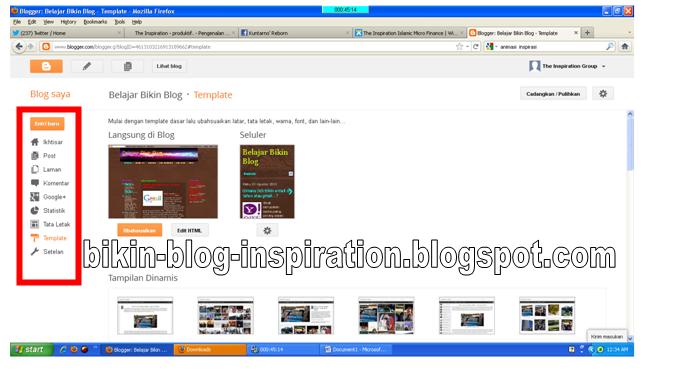Select Tata Letak in the sidebar
Image resolution: width=683 pixels, height=388 pixels.
pos(50,224)
